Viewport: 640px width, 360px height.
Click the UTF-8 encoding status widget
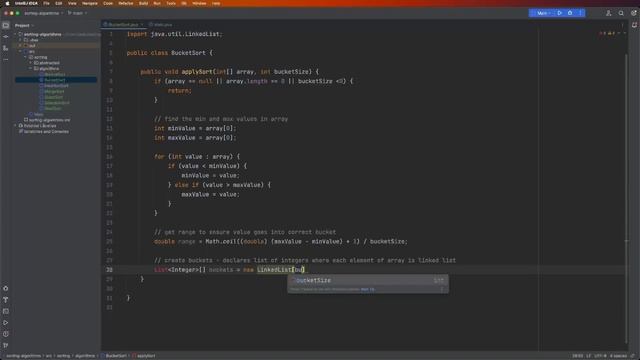click(600, 356)
